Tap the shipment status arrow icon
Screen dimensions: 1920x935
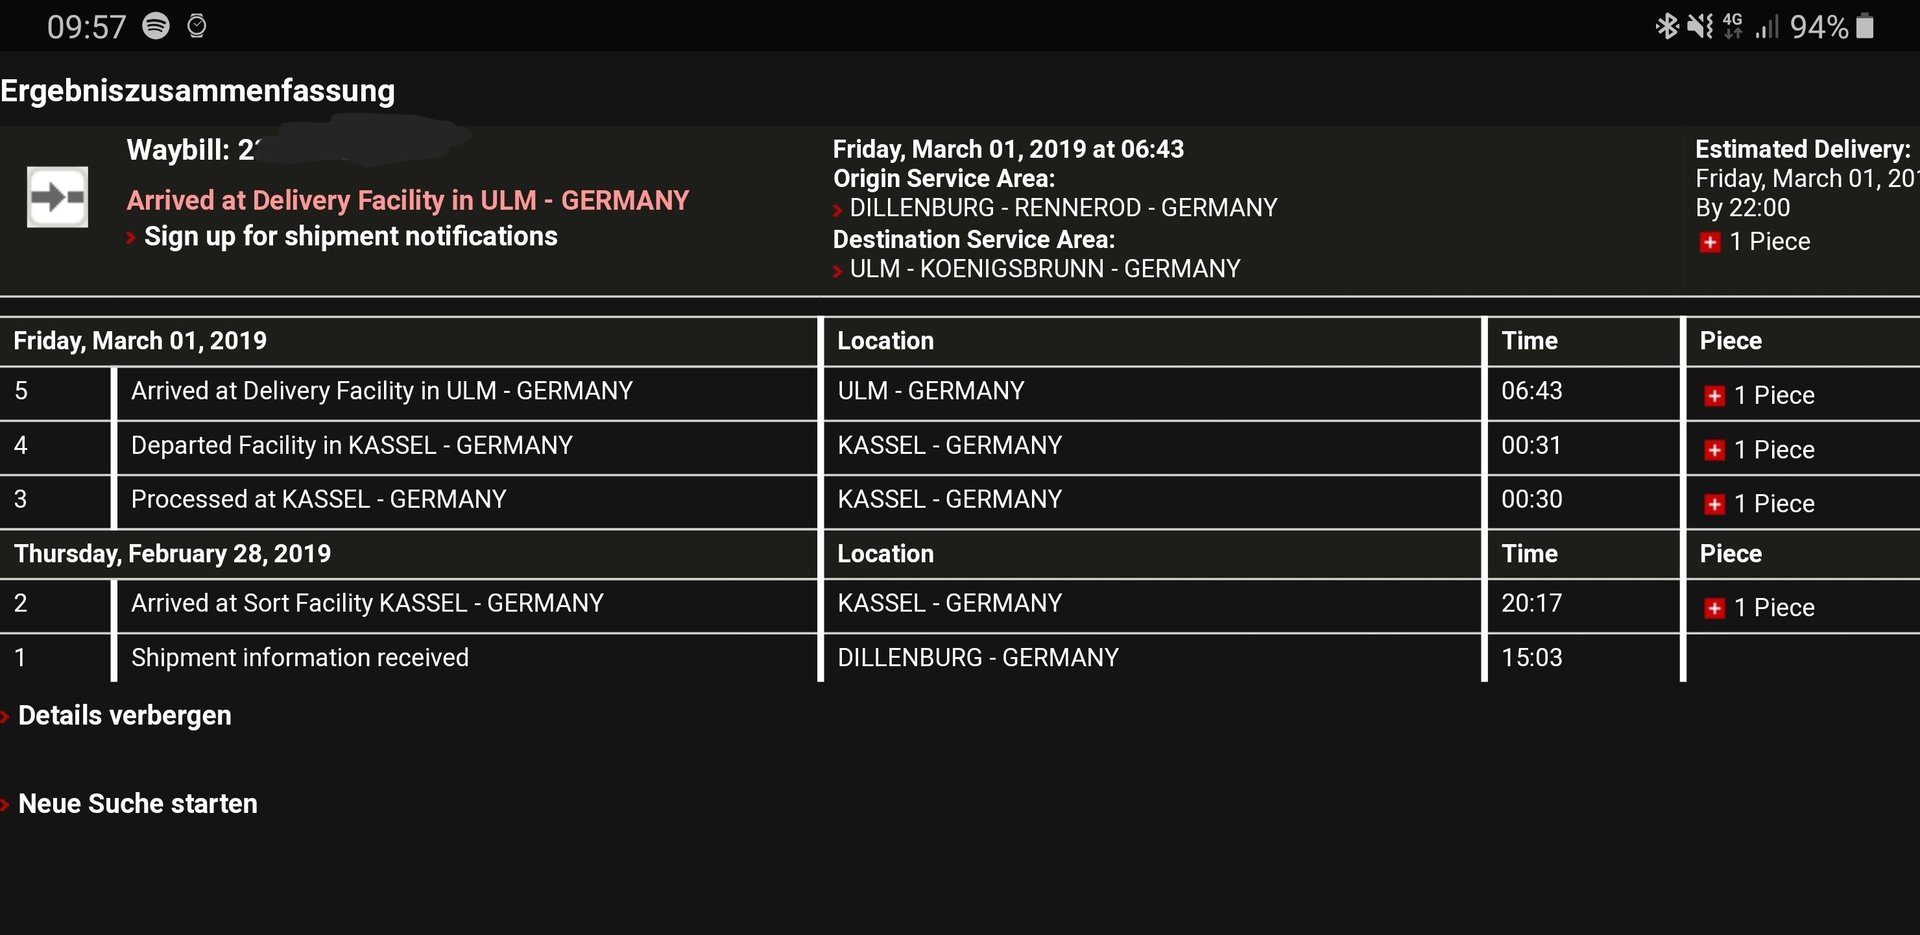[57, 197]
